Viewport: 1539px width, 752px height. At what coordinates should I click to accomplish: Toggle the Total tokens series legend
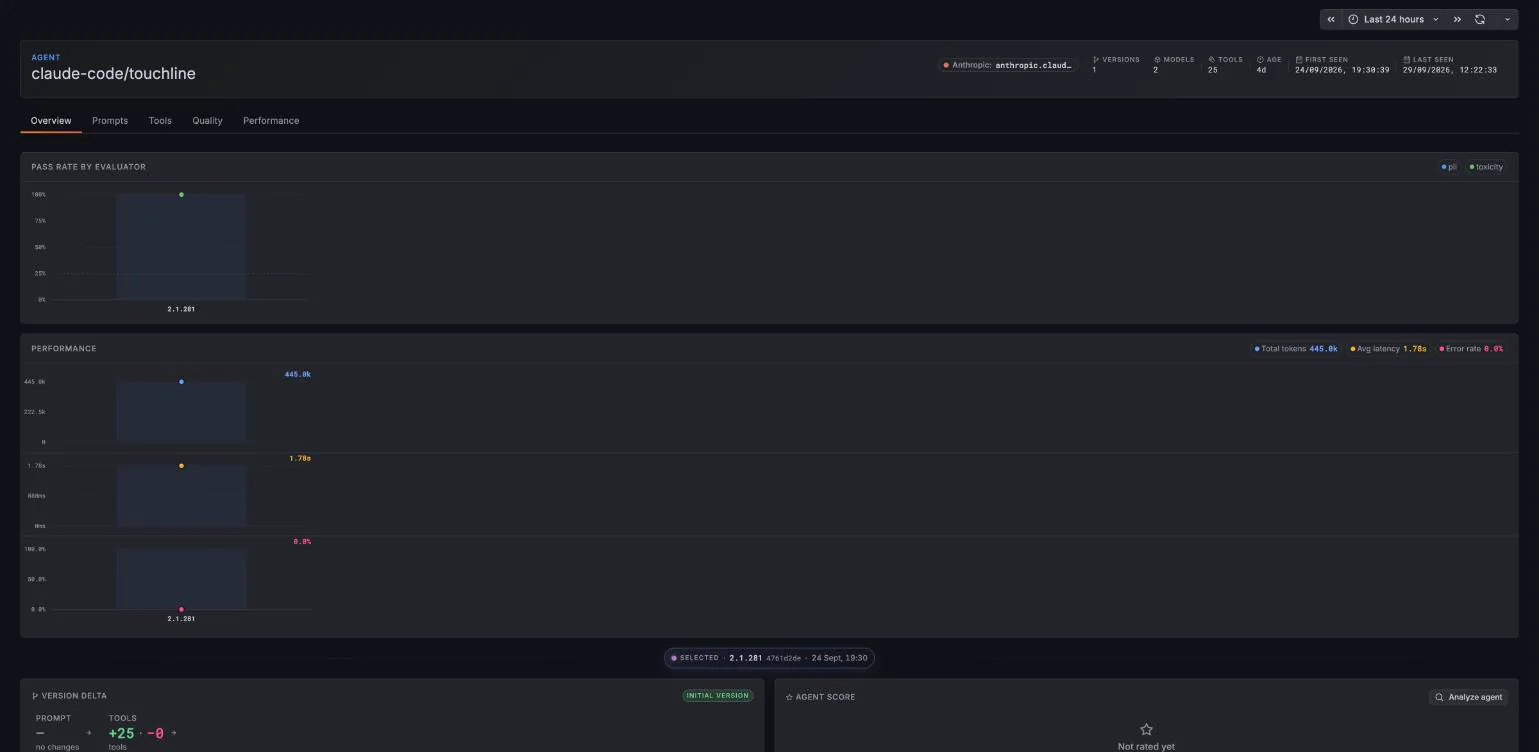1296,349
